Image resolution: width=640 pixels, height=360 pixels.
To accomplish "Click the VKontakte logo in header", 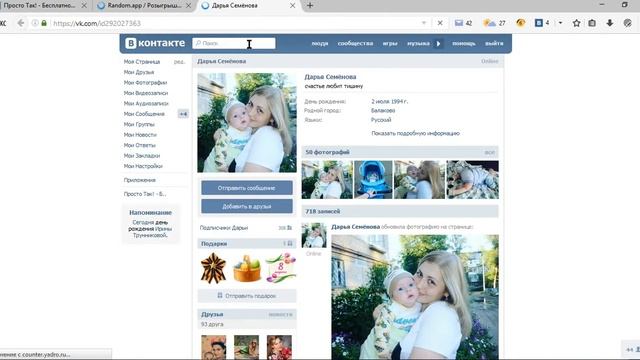I will tap(155, 43).
